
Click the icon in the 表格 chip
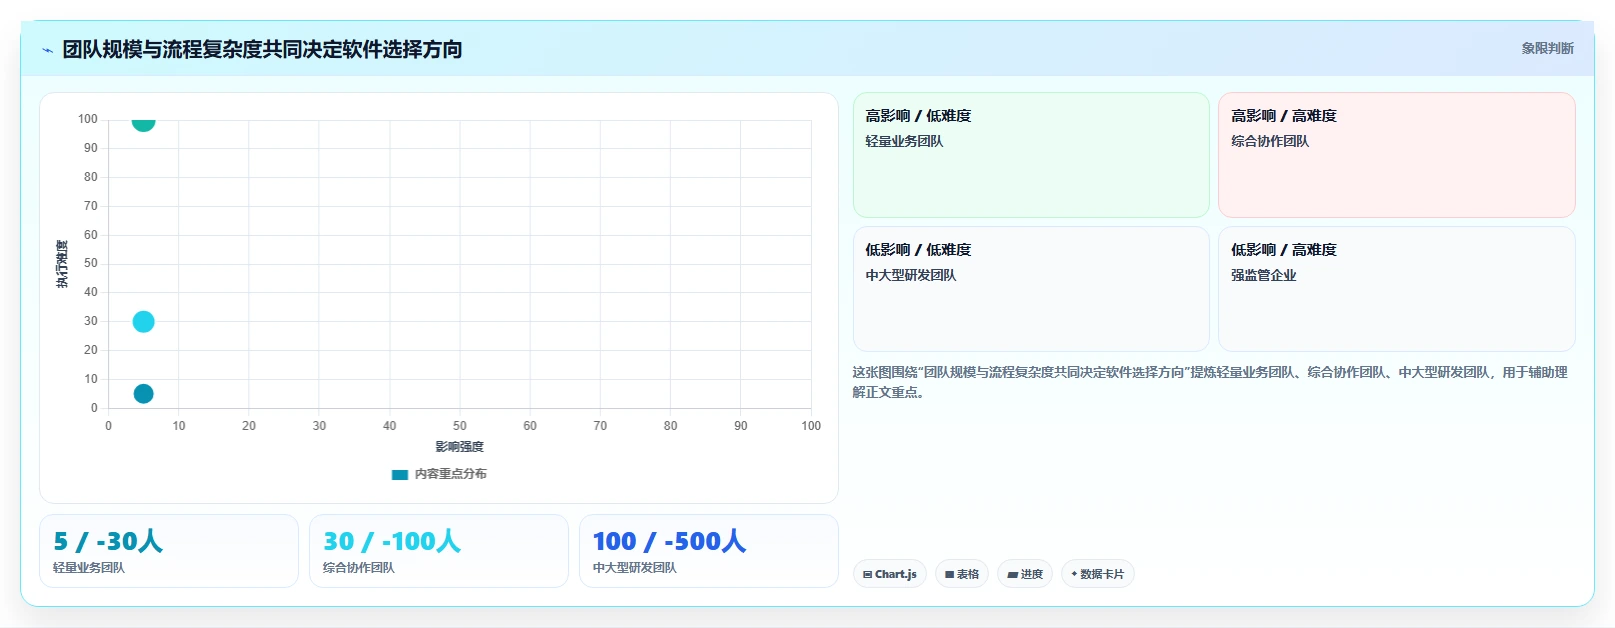[x=950, y=575]
